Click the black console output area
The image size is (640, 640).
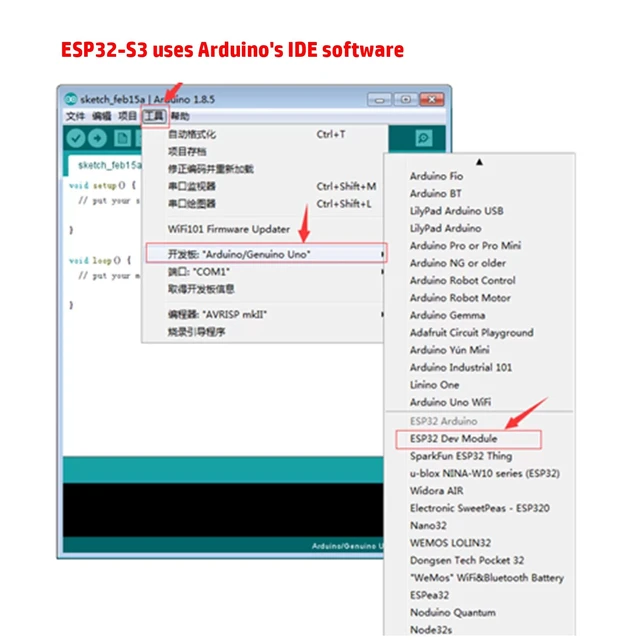click(223, 510)
